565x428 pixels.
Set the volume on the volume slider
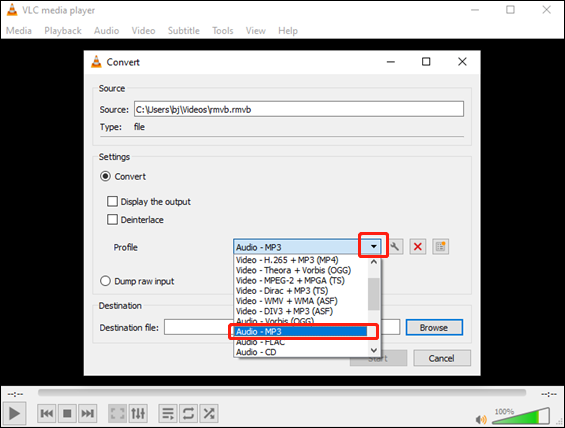pyautogui.click(x=521, y=416)
